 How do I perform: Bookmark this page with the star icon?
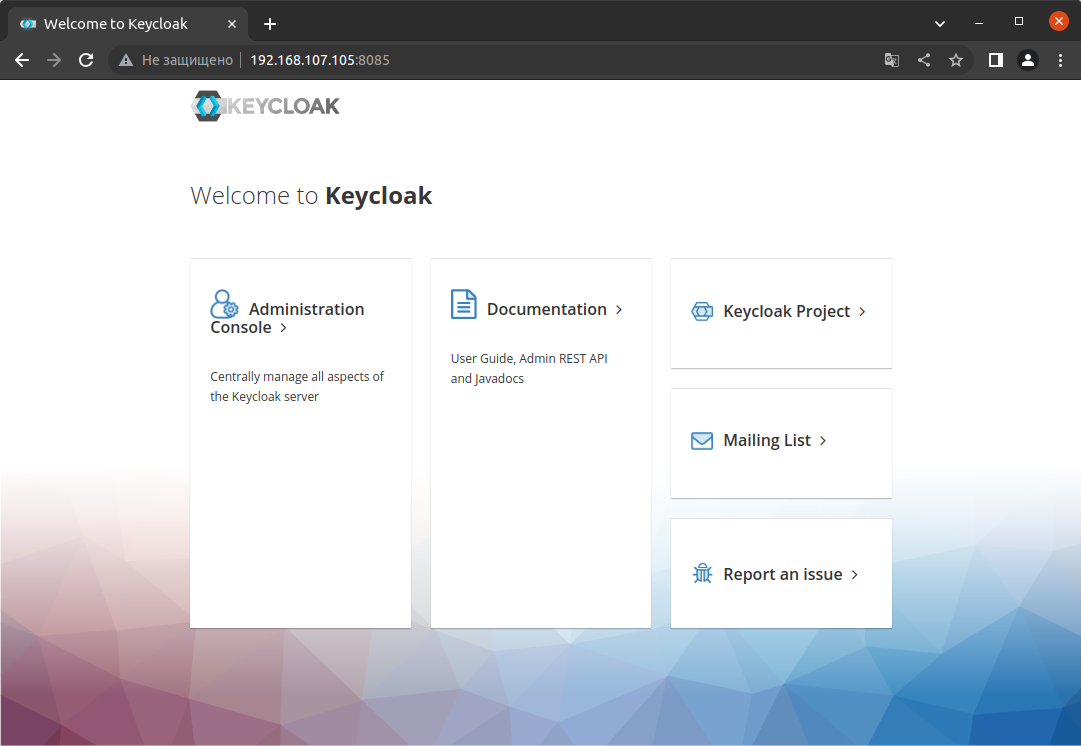click(x=956, y=60)
